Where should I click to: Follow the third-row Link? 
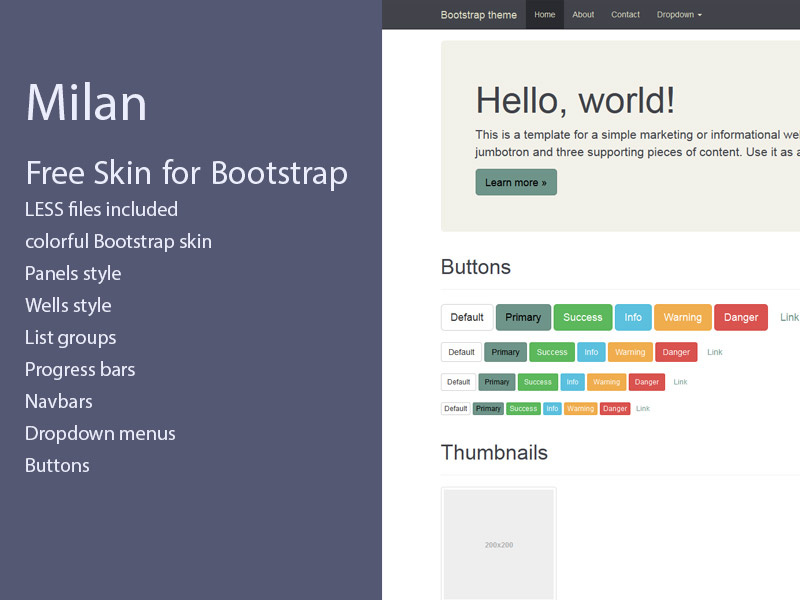click(681, 382)
